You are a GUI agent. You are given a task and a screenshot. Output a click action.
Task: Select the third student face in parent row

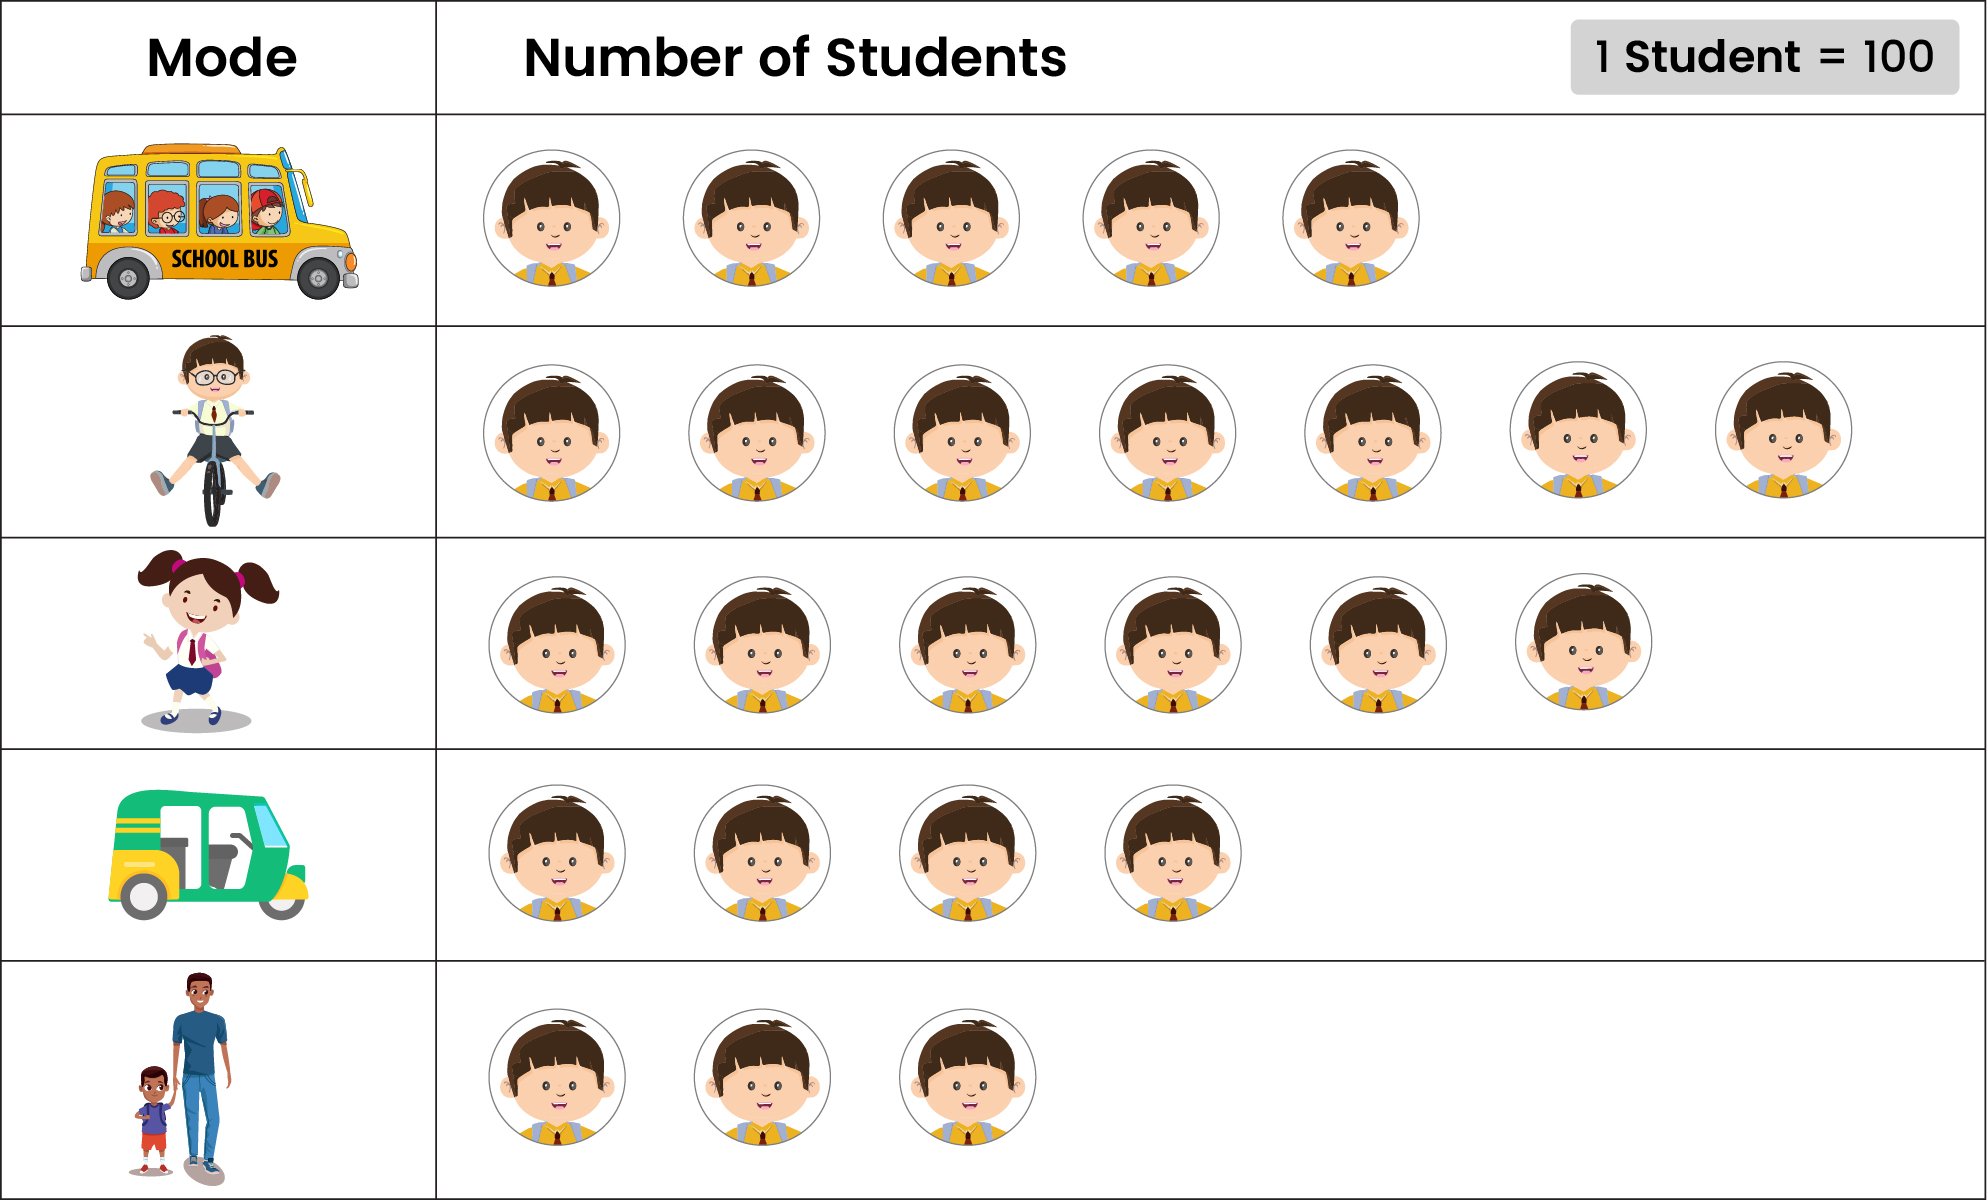[x=967, y=1077]
